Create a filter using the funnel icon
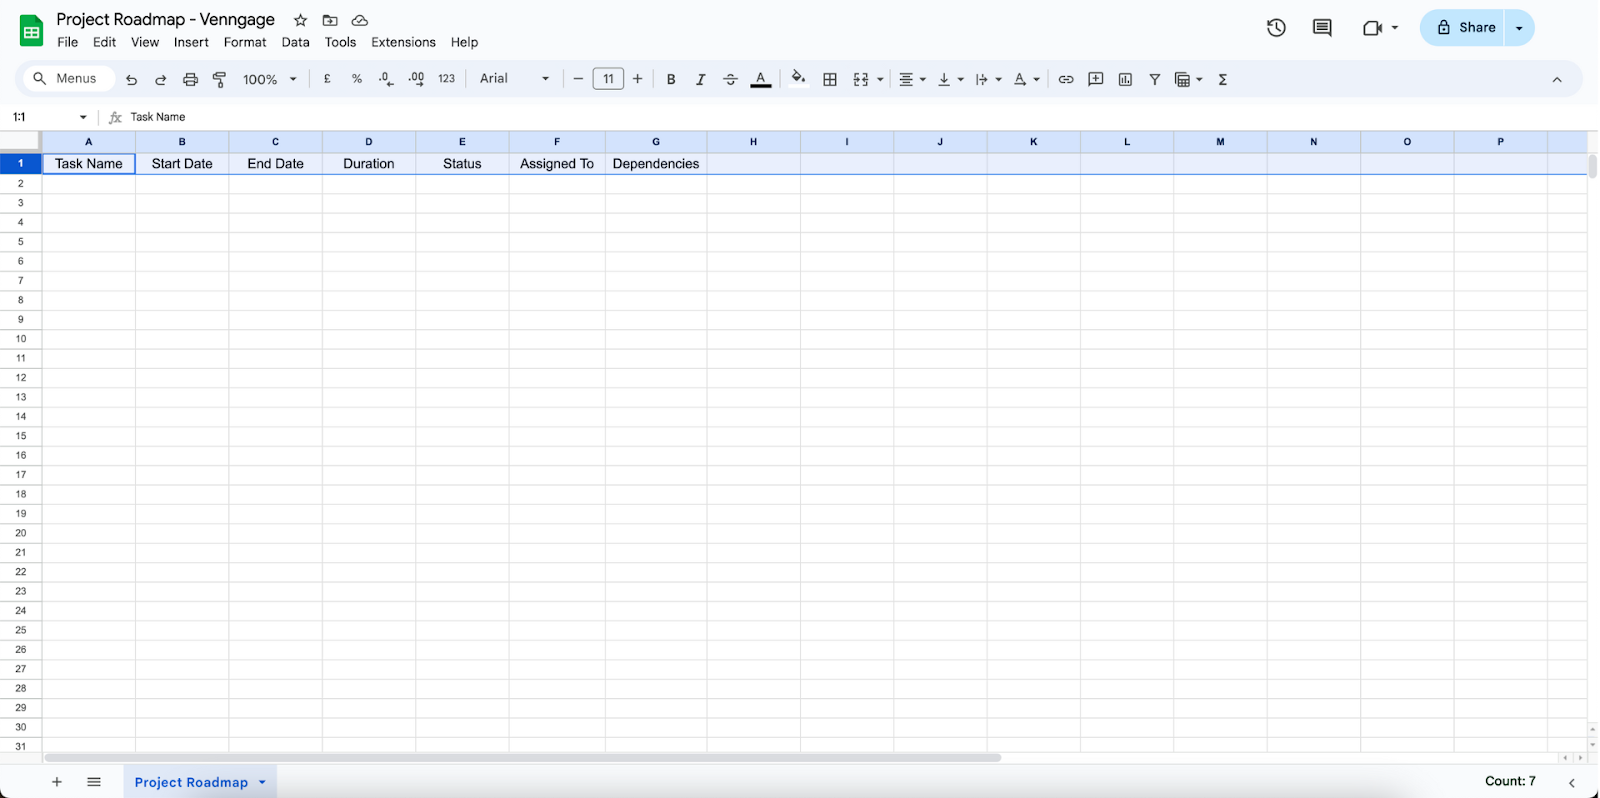1600x798 pixels. click(x=1155, y=79)
